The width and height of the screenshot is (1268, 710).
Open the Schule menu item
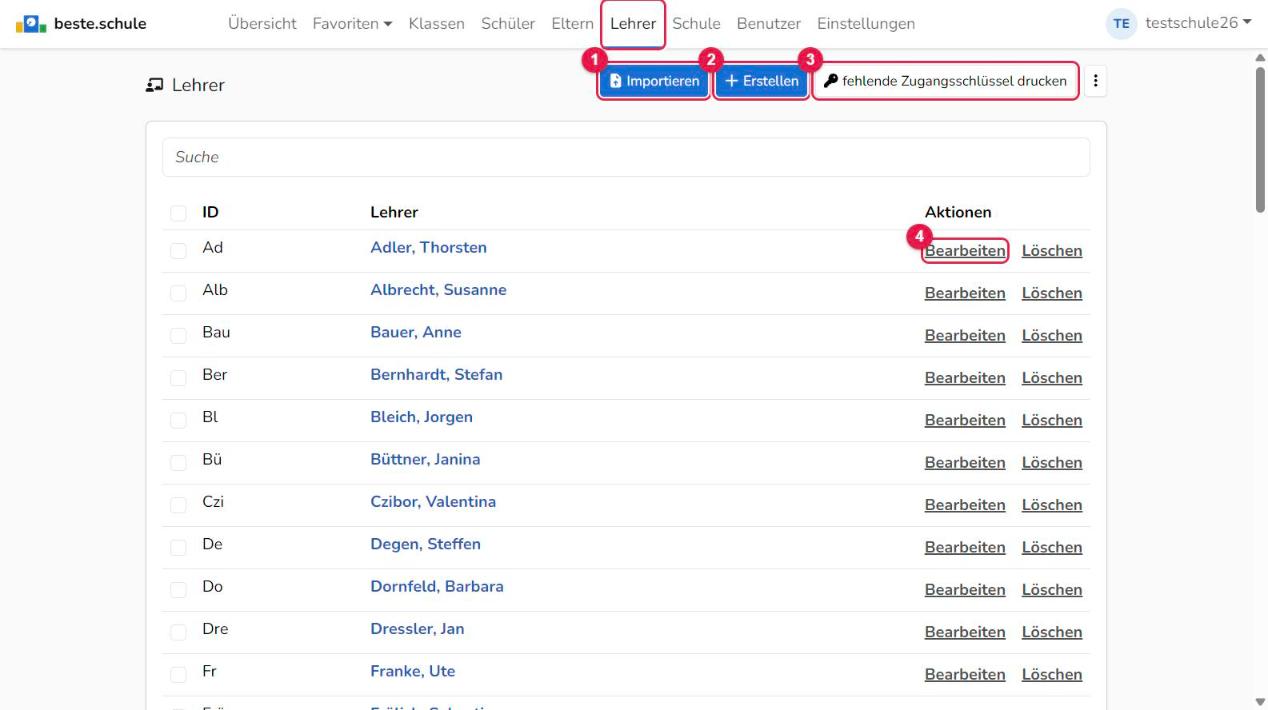click(696, 23)
